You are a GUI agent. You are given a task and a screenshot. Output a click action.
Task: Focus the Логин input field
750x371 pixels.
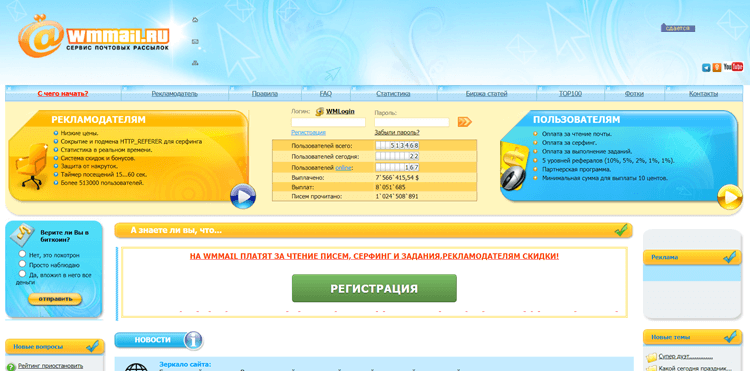pyautogui.click(x=328, y=122)
